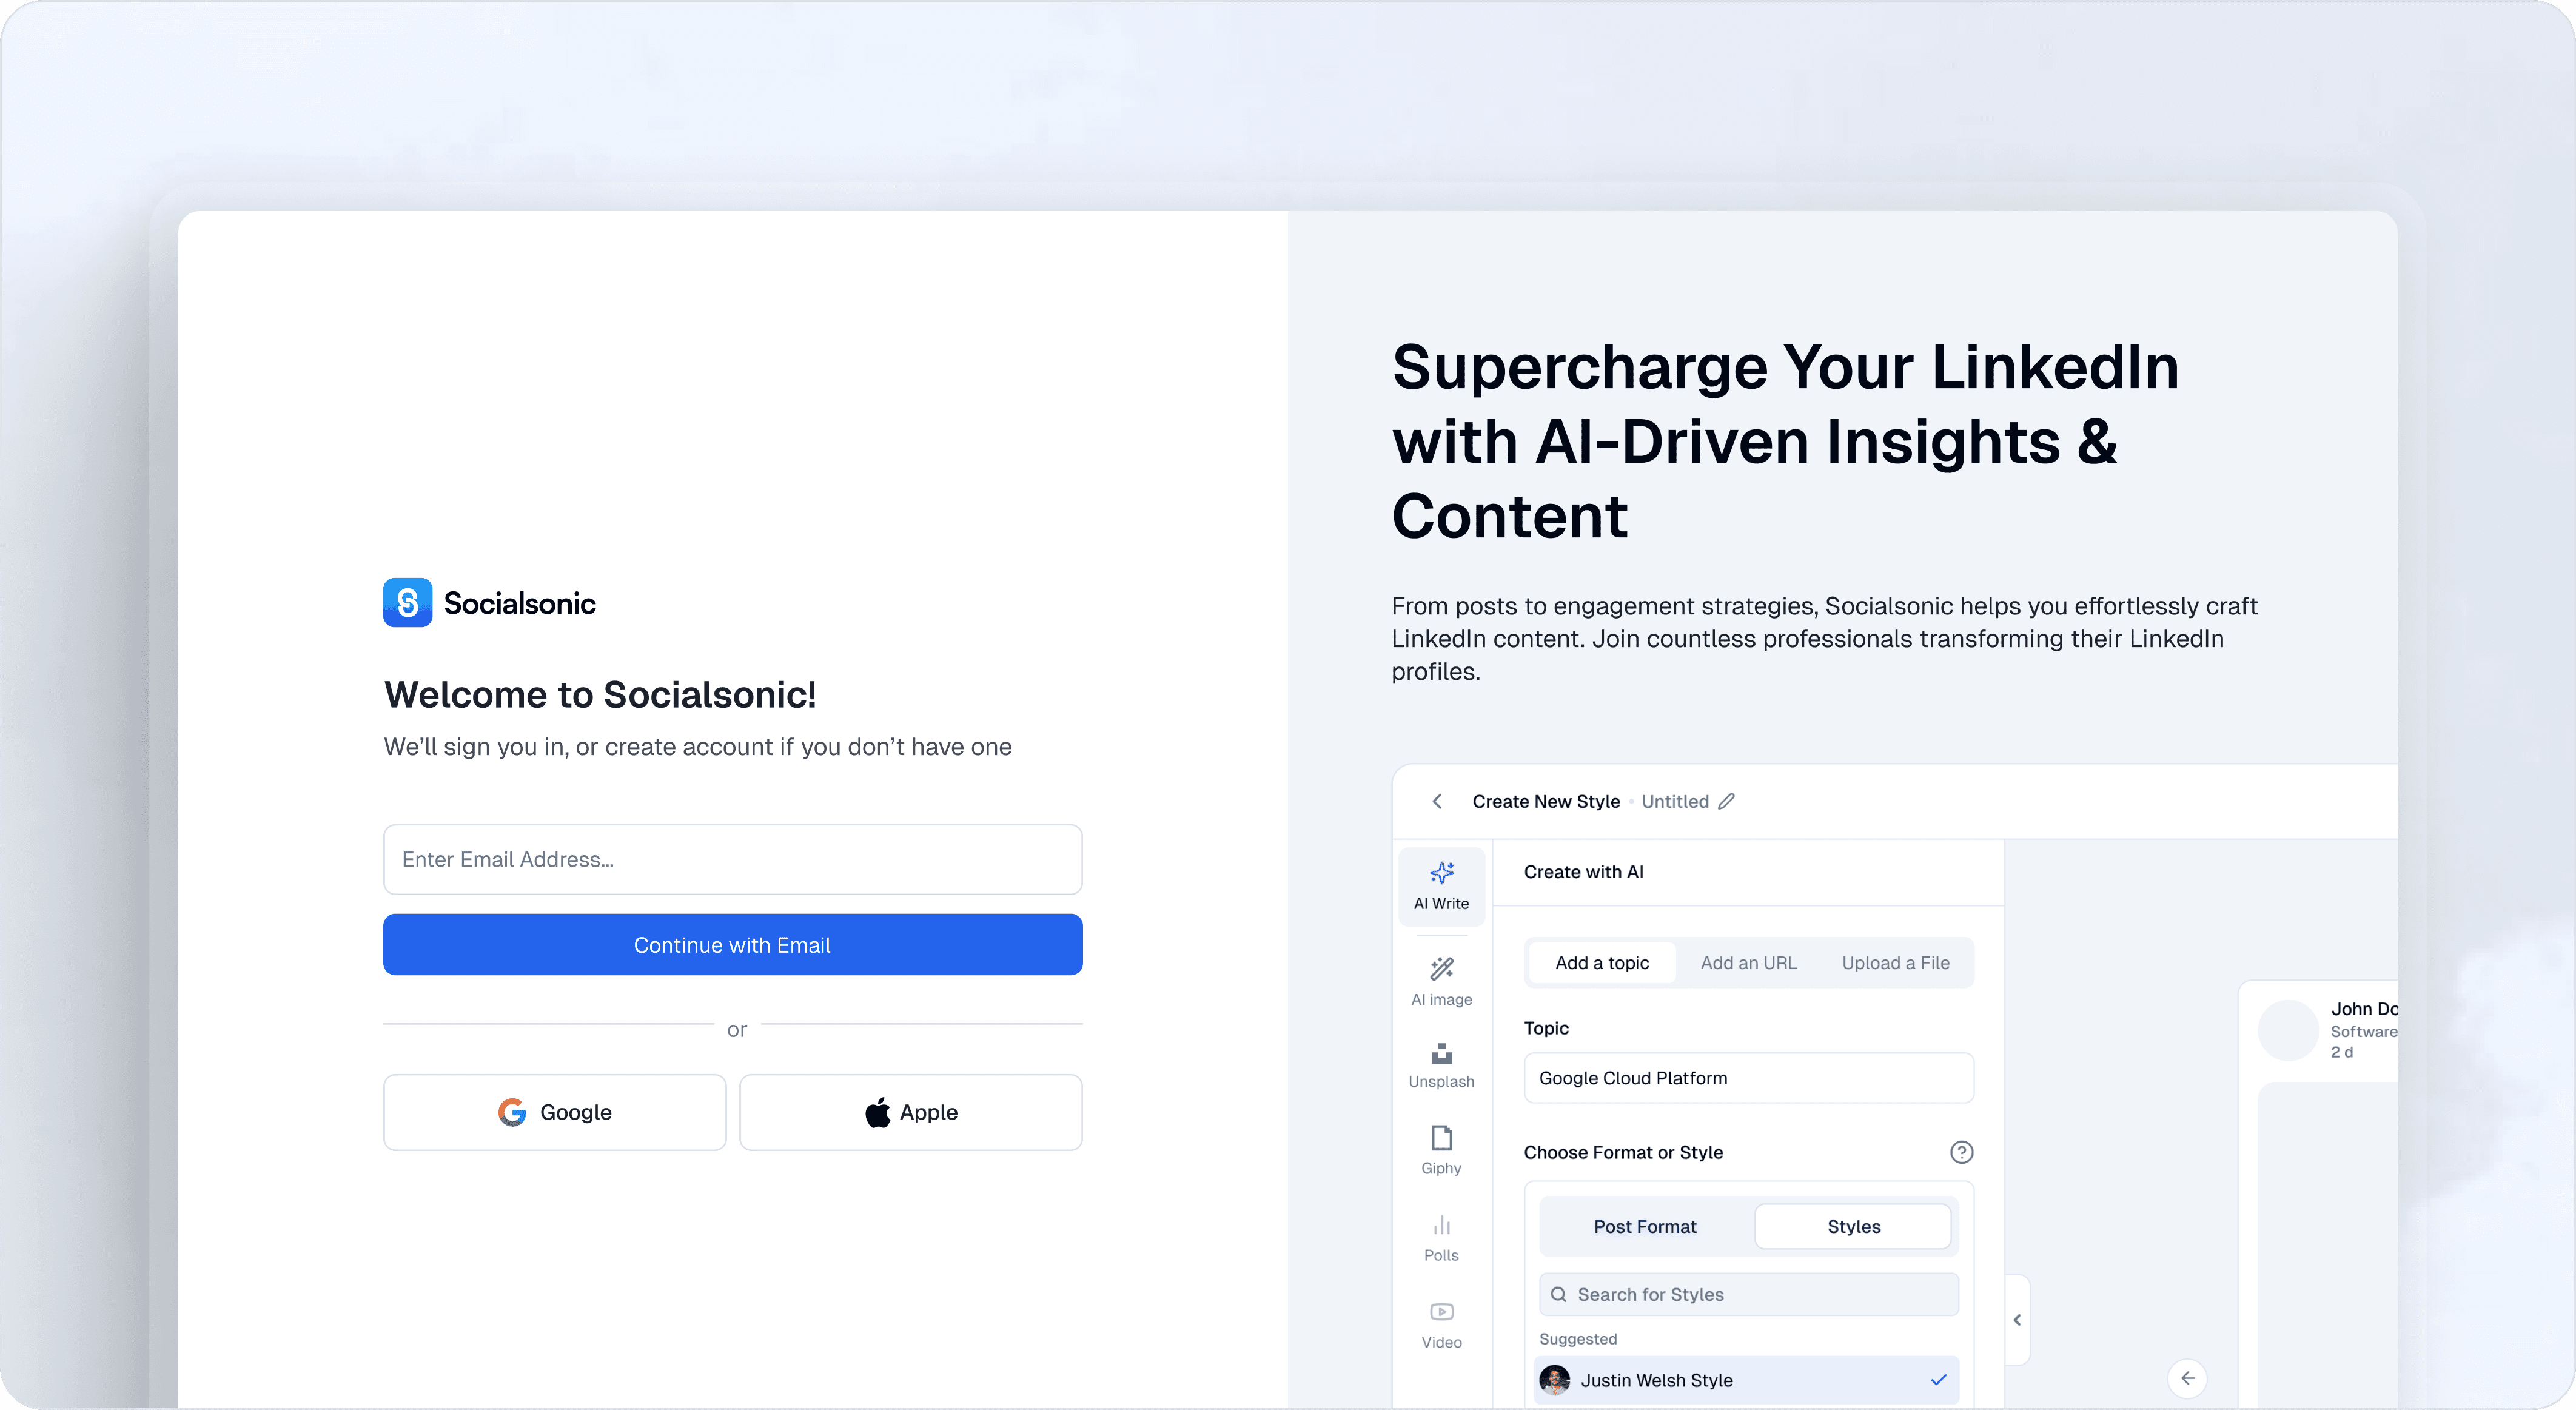Click the Socialsonic logo icon
2576x1410 pixels.
click(x=407, y=603)
